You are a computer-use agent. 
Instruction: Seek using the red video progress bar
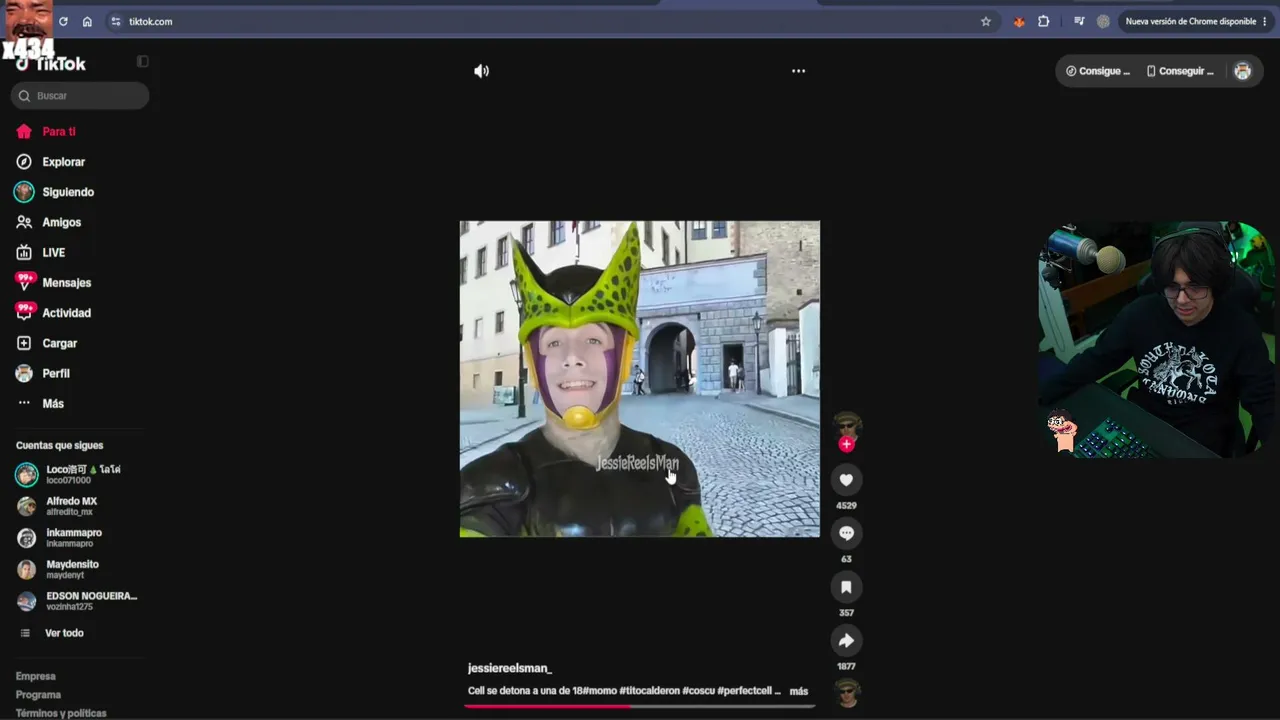639,706
